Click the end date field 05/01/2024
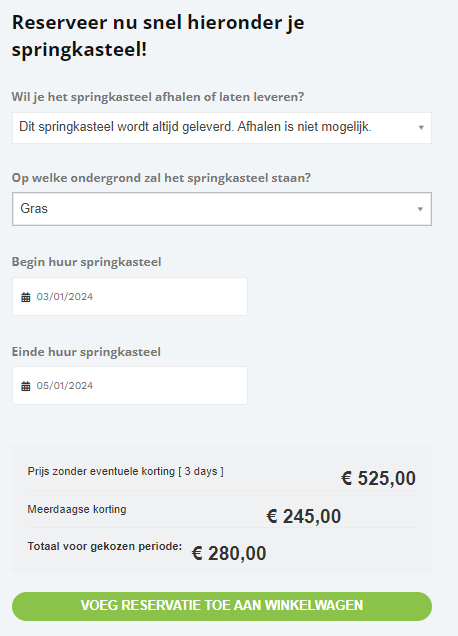The width and height of the screenshot is (458, 636). click(x=130, y=385)
